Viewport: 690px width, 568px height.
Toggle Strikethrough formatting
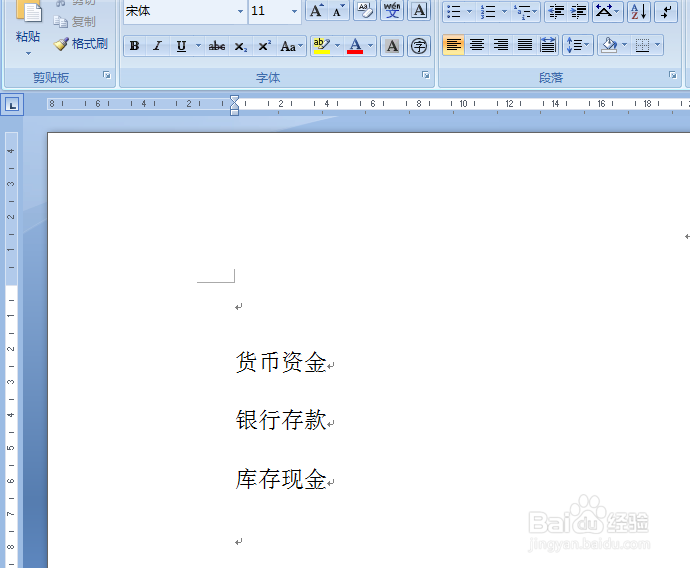pos(217,46)
